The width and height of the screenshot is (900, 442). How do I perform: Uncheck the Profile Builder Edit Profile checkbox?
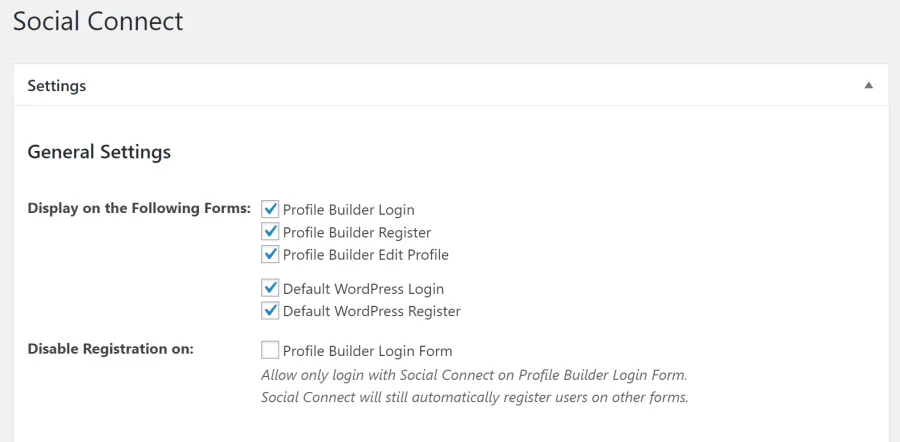[x=270, y=254]
